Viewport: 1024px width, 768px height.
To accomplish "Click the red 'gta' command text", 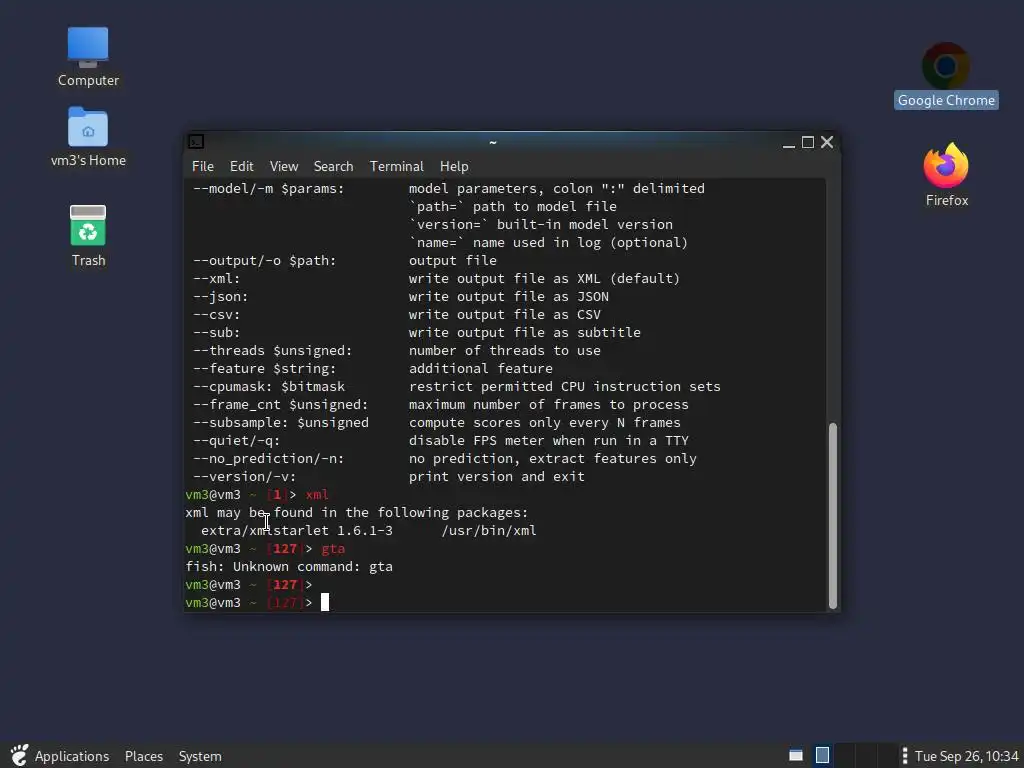I will click(x=333, y=549).
